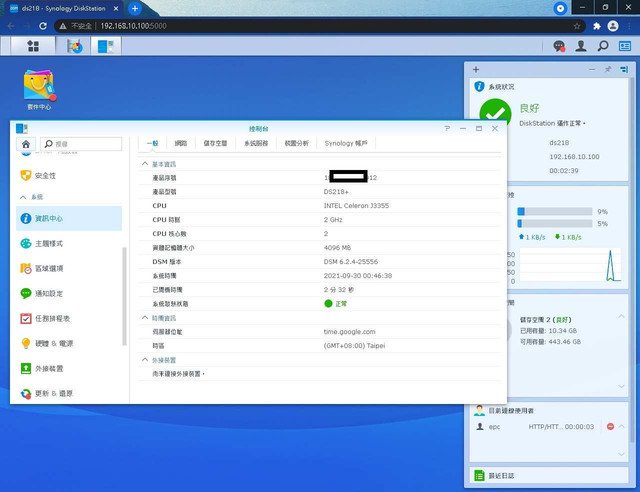Switch to the Synology 帳戶 tab

pyautogui.click(x=346, y=143)
